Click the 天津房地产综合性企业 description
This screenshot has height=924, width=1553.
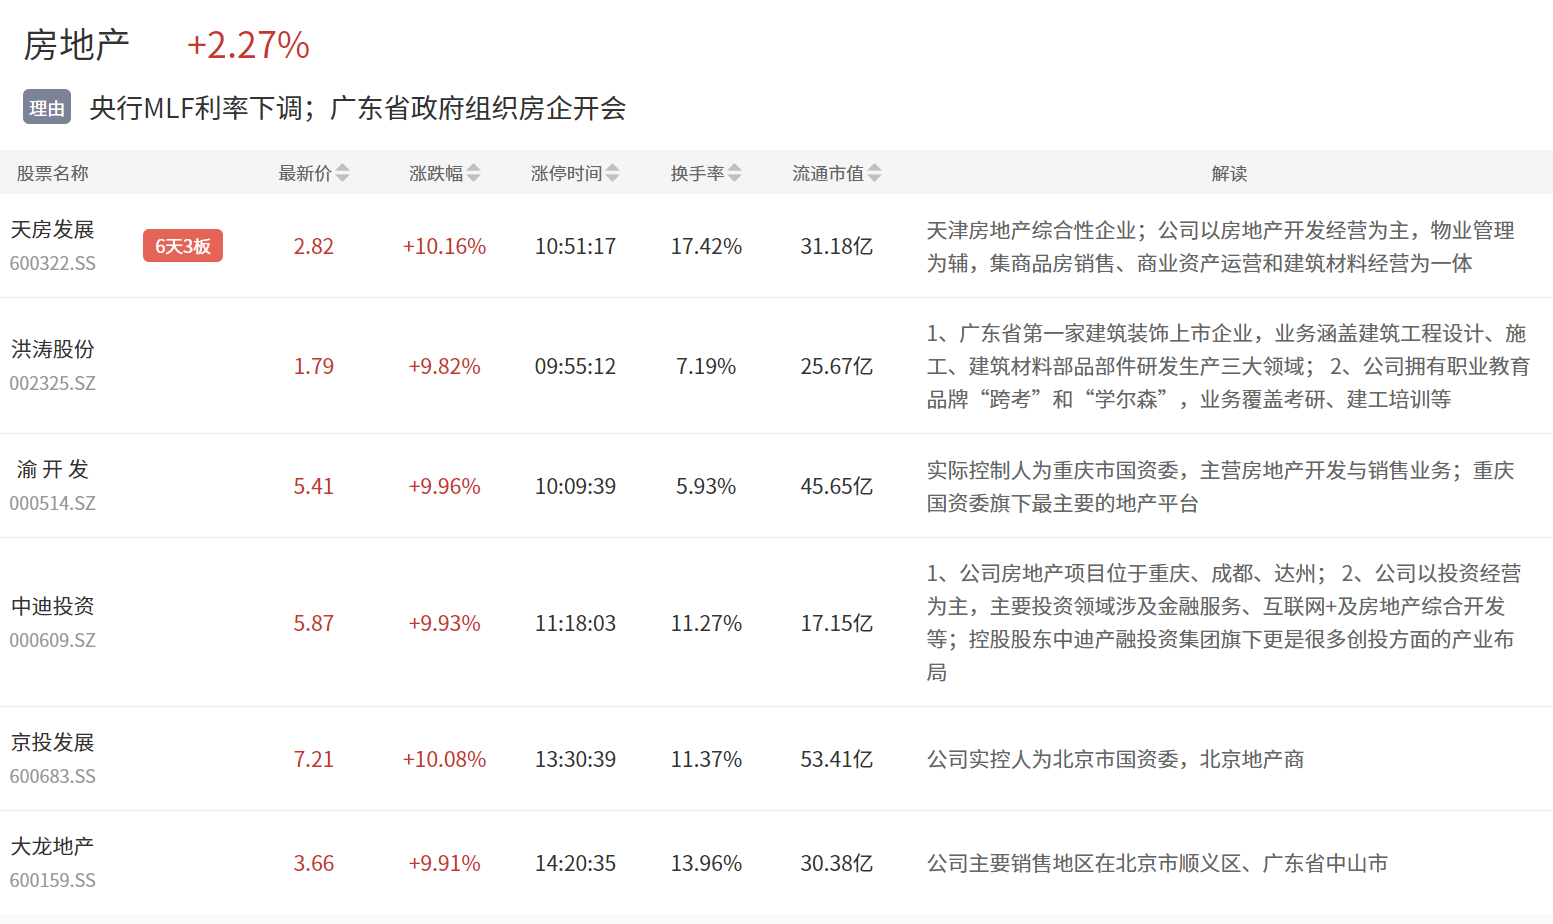[x=1220, y=246]
